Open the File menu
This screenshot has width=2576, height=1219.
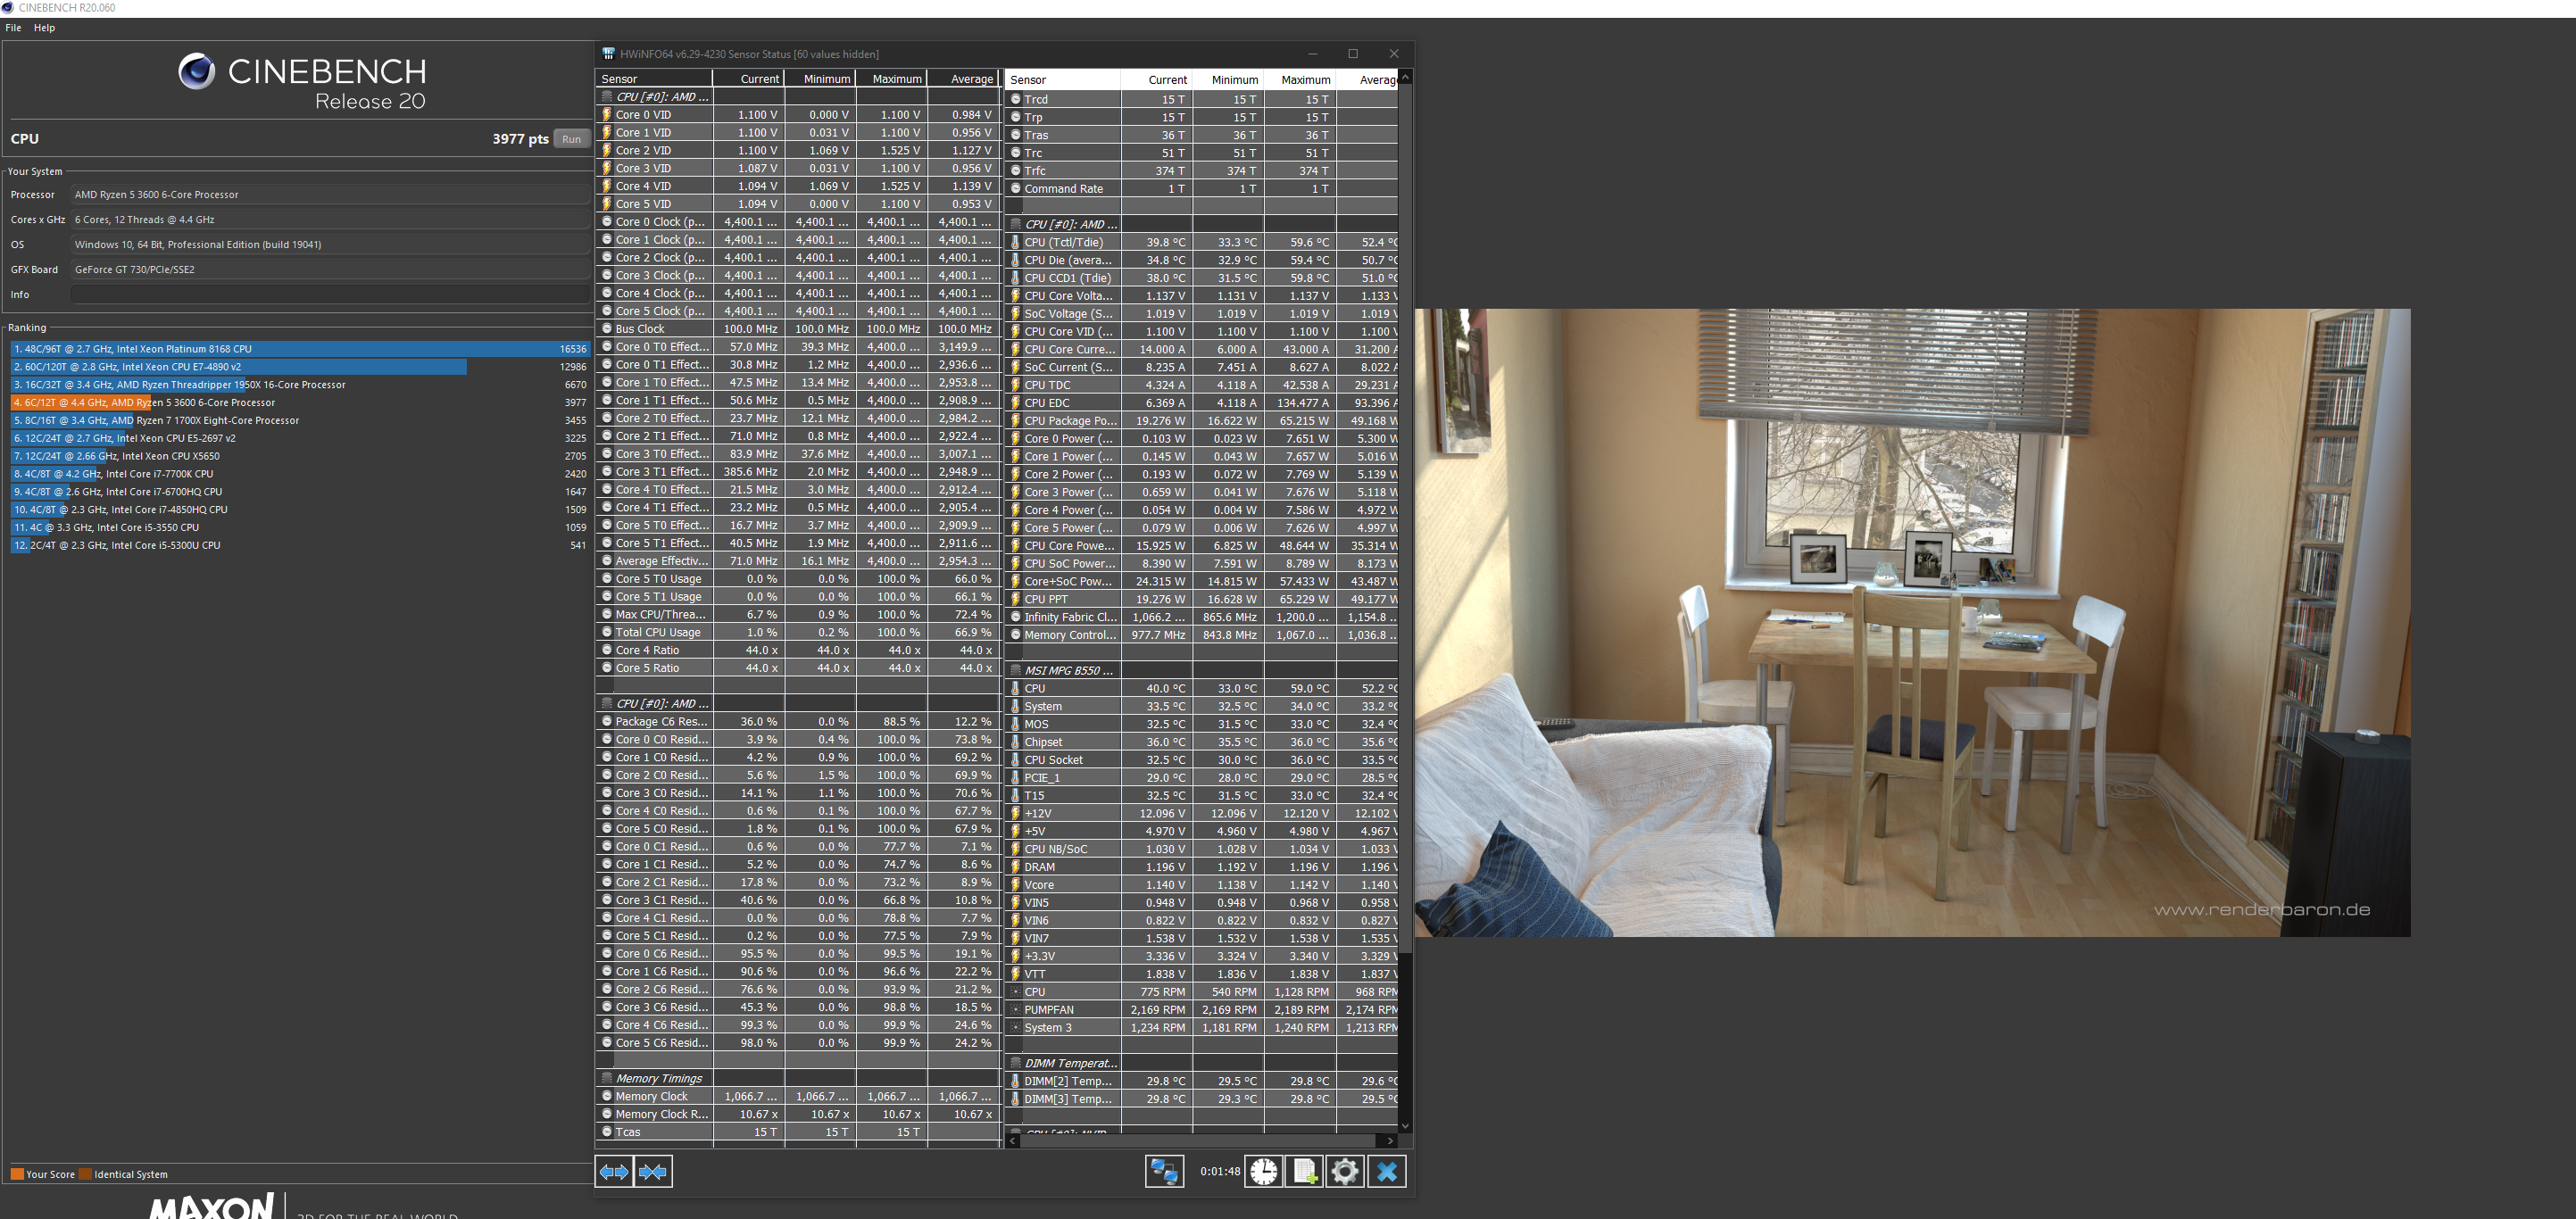click(13, 28)
